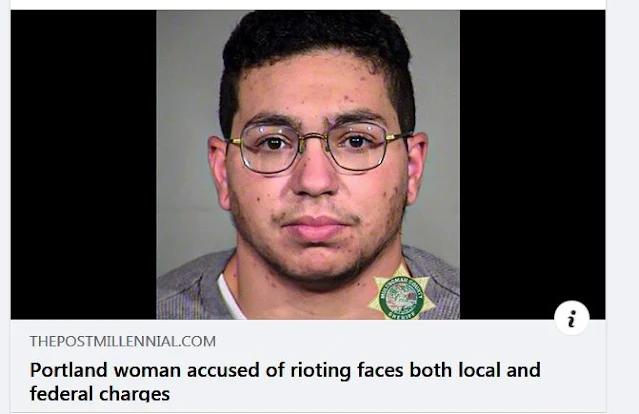Click the "federal charges" headline second line

[100, 394]
